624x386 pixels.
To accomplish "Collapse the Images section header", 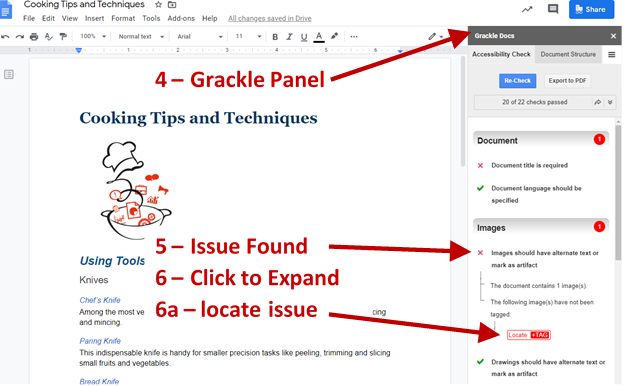I will (x=541, y=228).
